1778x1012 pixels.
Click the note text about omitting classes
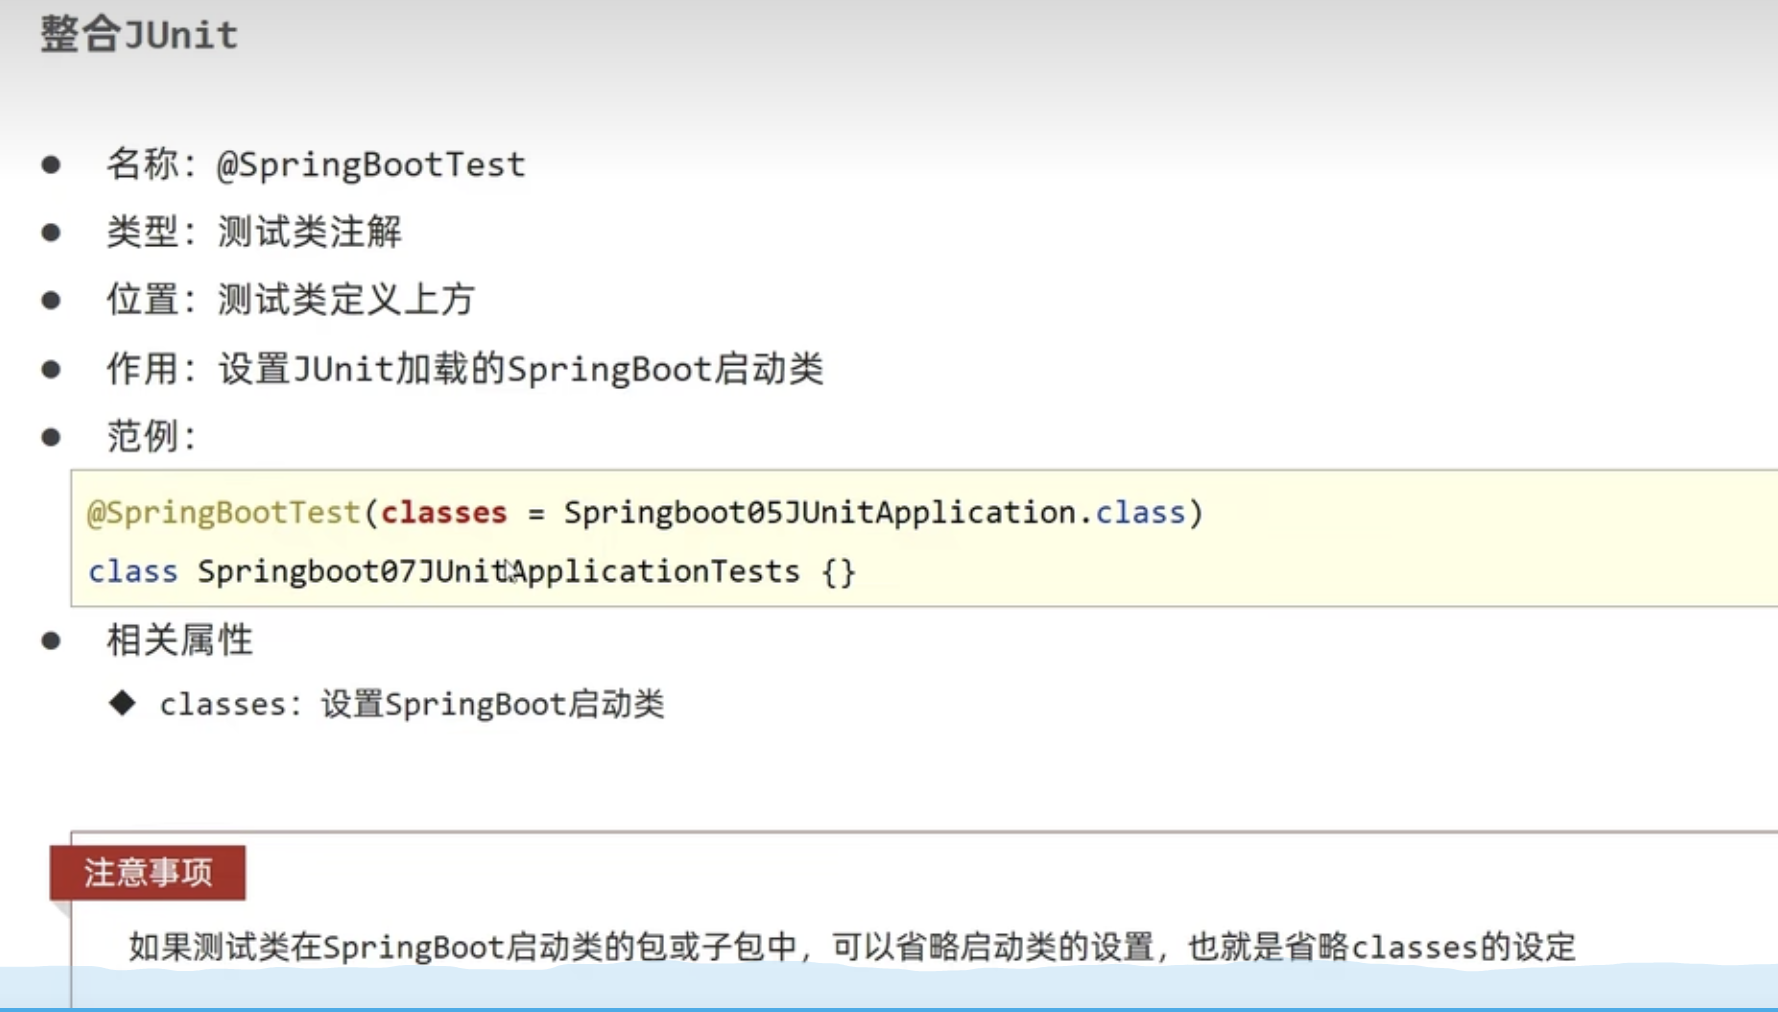click(852, 946)
